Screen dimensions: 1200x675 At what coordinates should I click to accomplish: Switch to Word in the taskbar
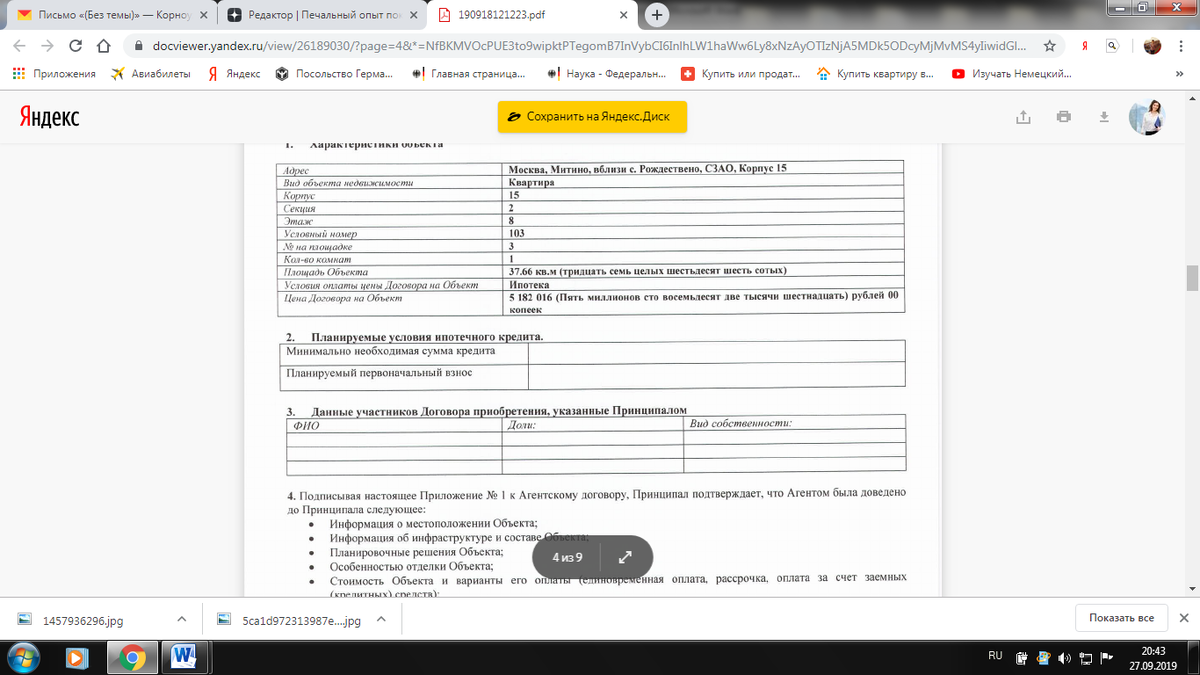click(183, 657)
